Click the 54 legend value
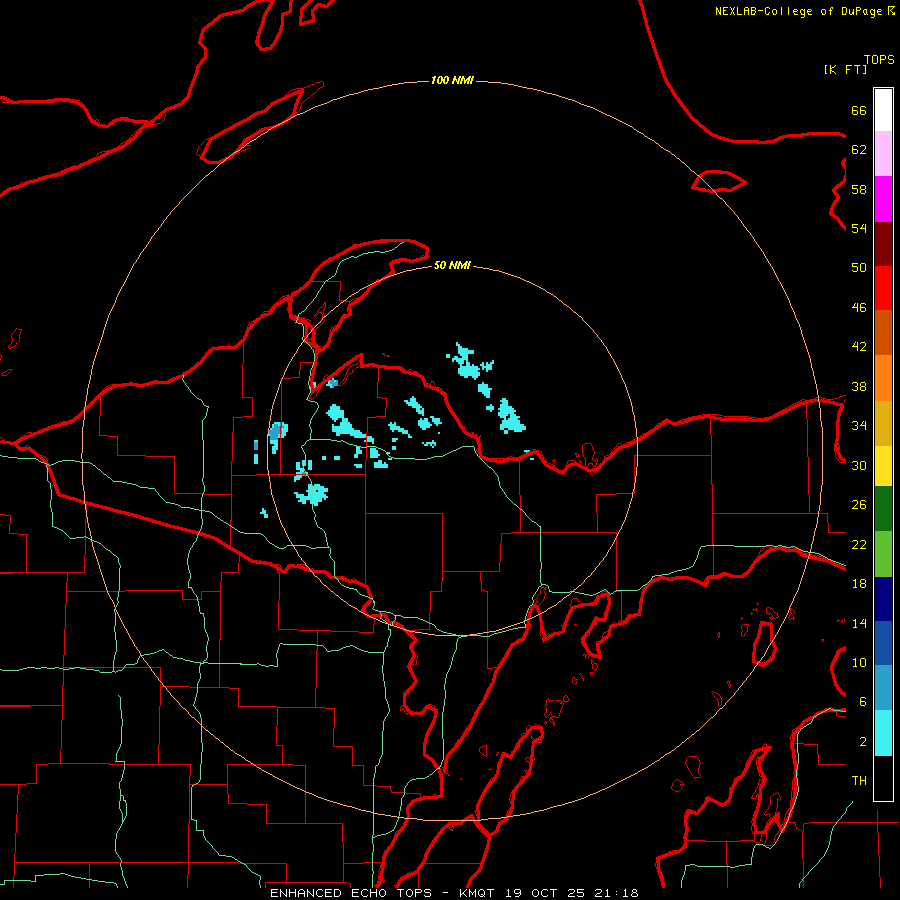Screen dimensions: 900x900 (859, 228)
